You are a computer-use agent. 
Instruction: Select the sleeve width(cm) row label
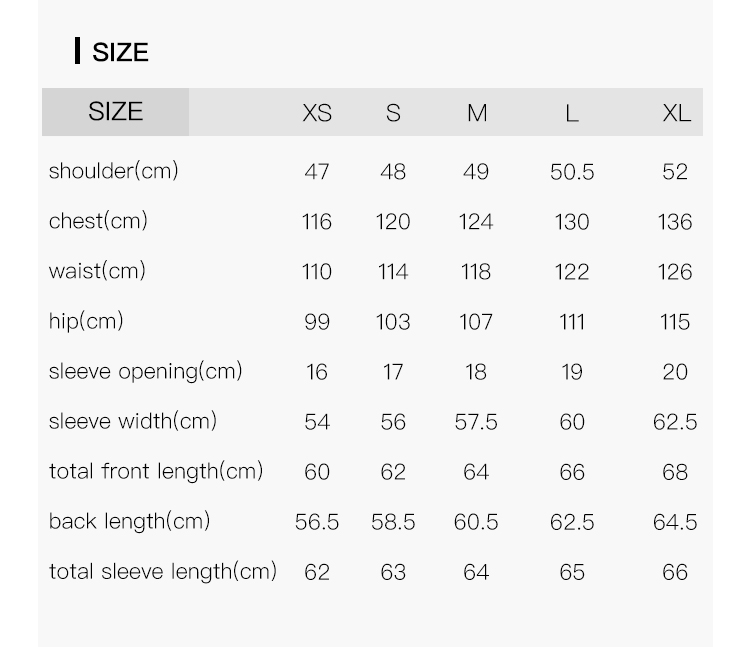tap(133, 421)
